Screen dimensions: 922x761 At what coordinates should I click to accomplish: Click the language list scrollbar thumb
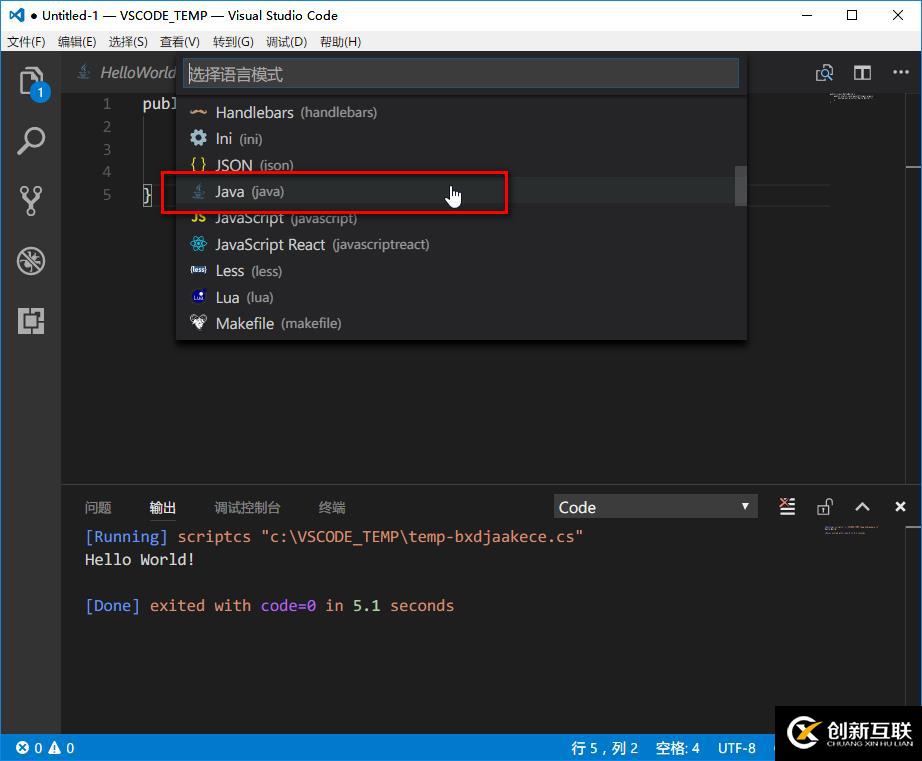[740, 186]
